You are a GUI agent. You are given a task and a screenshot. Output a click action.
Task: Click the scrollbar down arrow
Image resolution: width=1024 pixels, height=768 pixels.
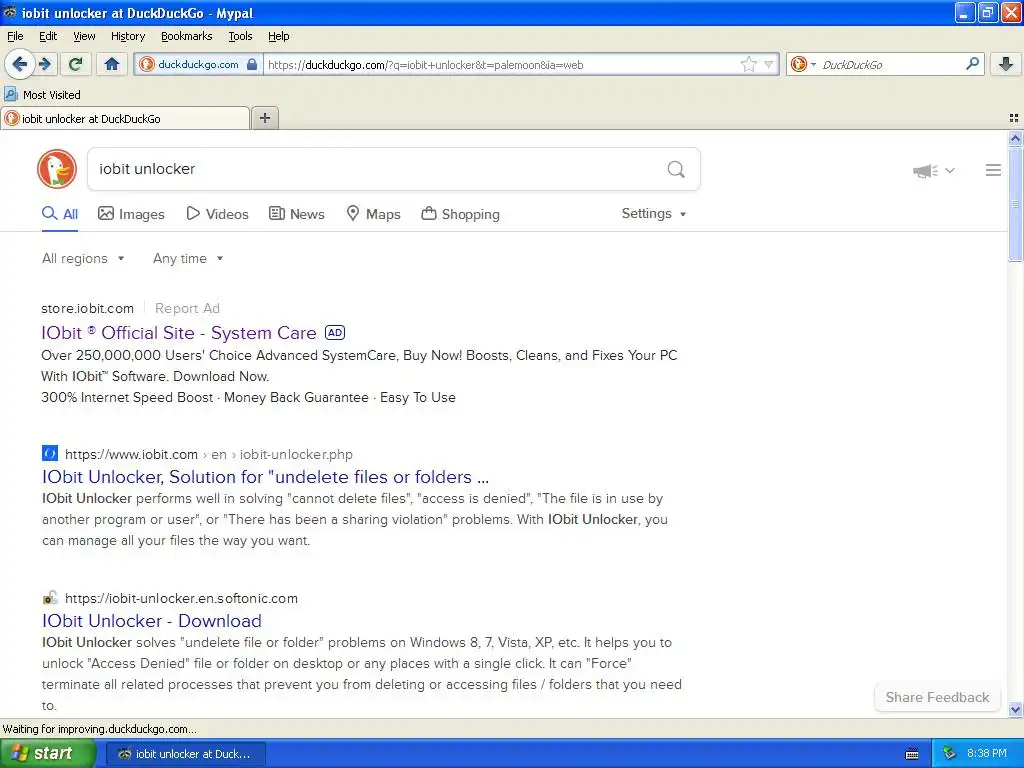coord(1015,709)
